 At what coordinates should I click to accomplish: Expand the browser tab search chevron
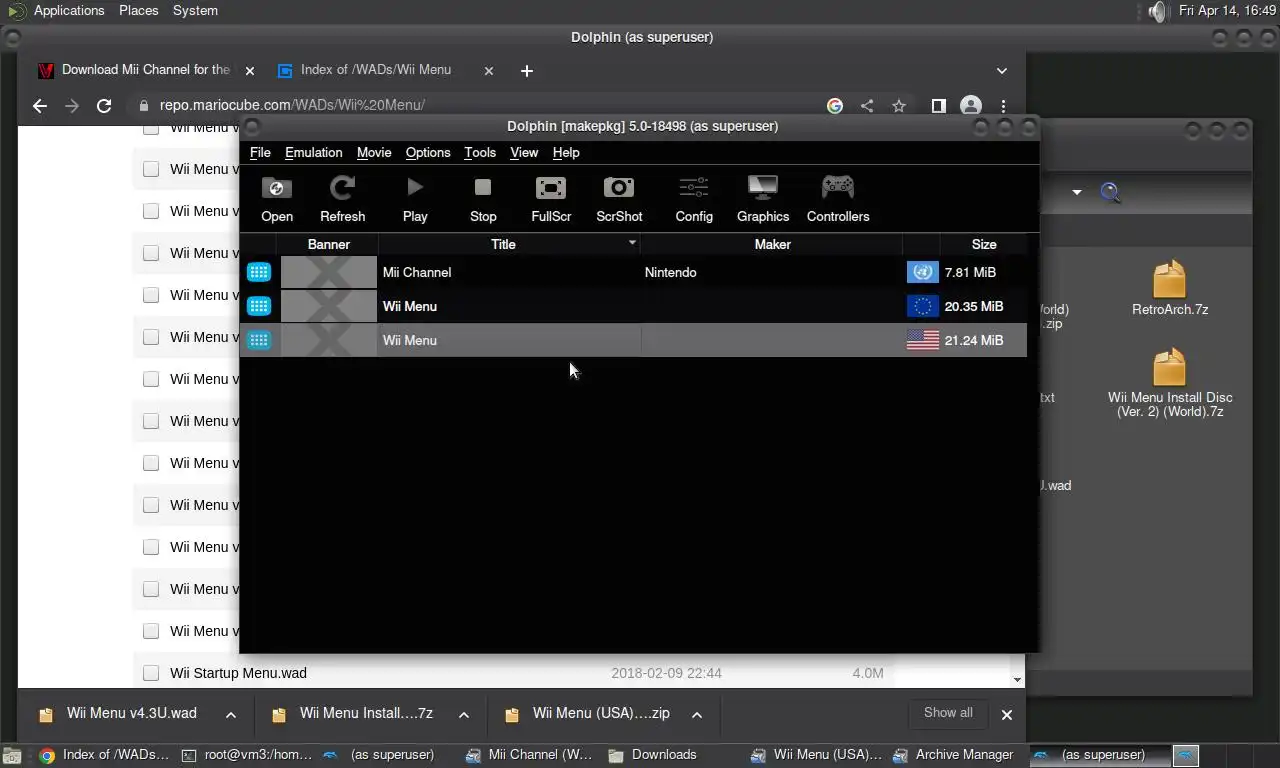click(1002, 71)
